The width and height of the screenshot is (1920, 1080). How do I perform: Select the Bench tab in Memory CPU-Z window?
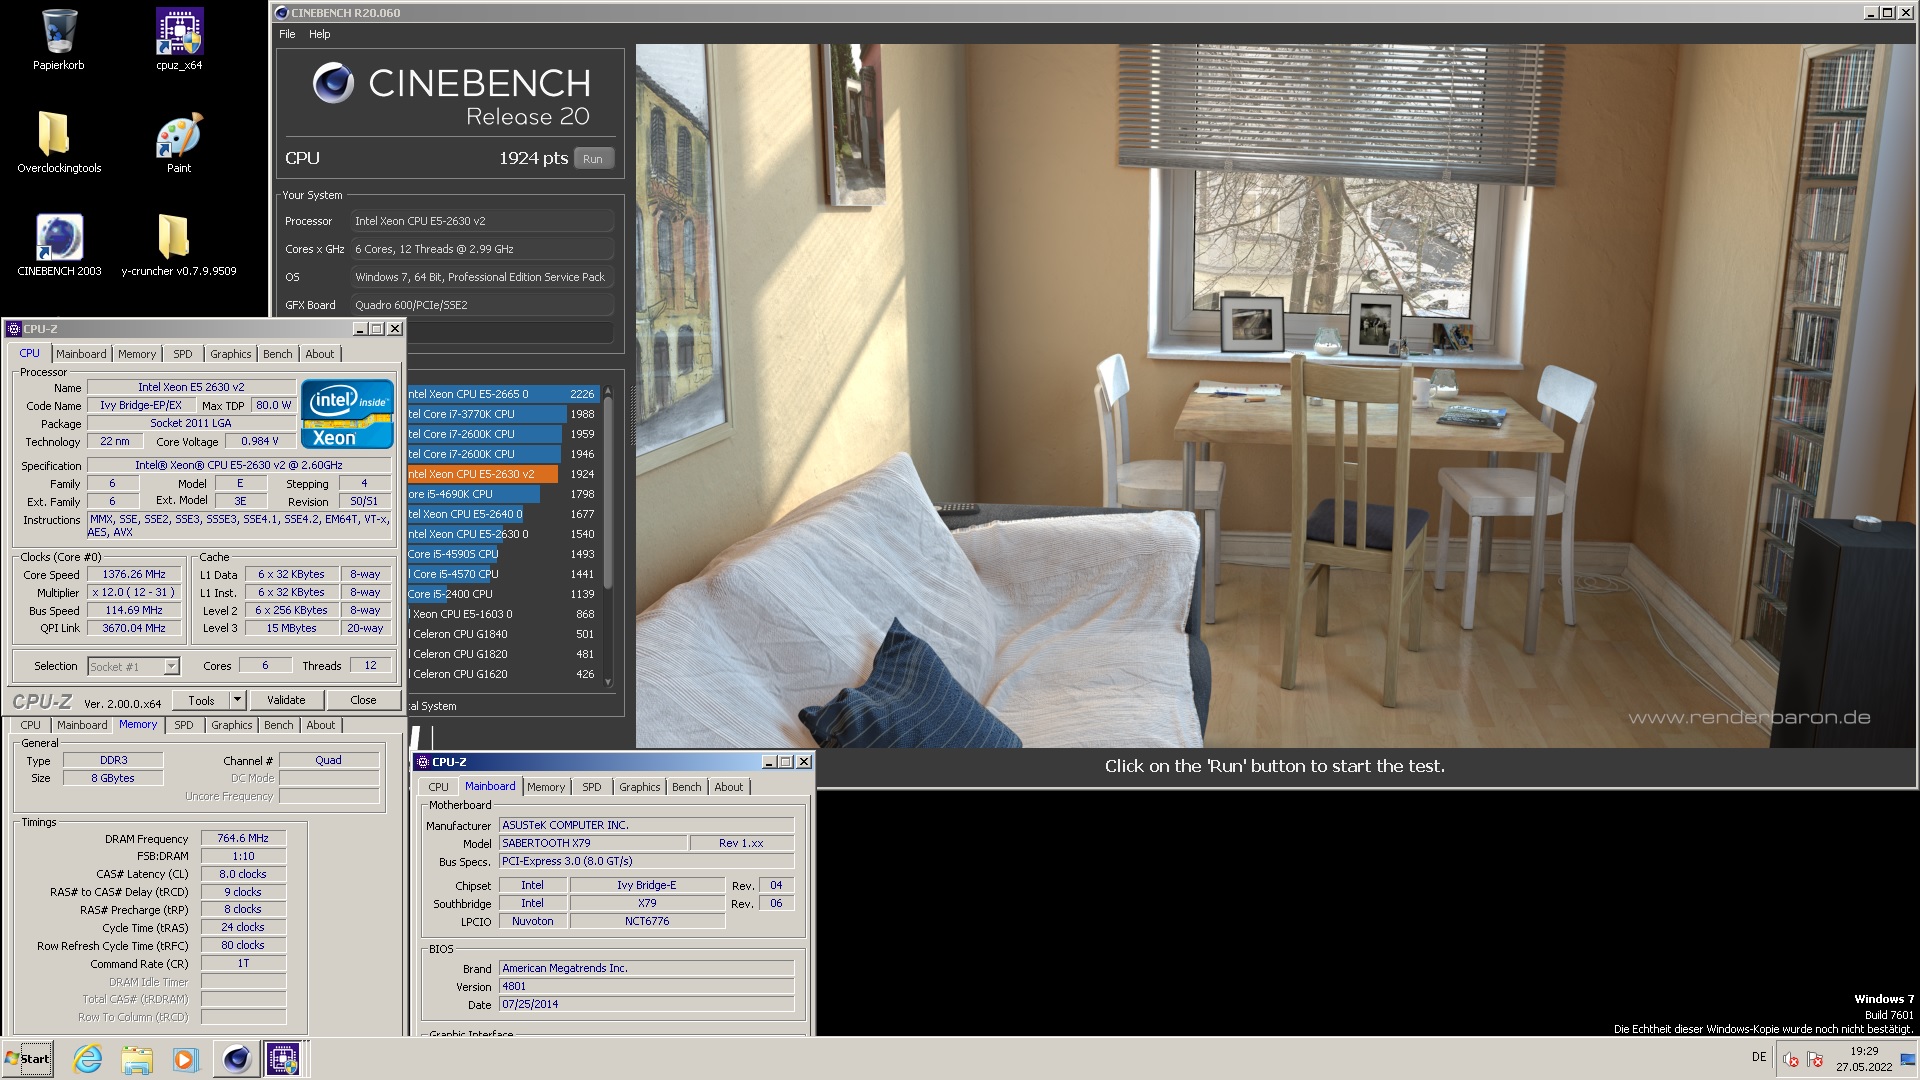(279, 726)
